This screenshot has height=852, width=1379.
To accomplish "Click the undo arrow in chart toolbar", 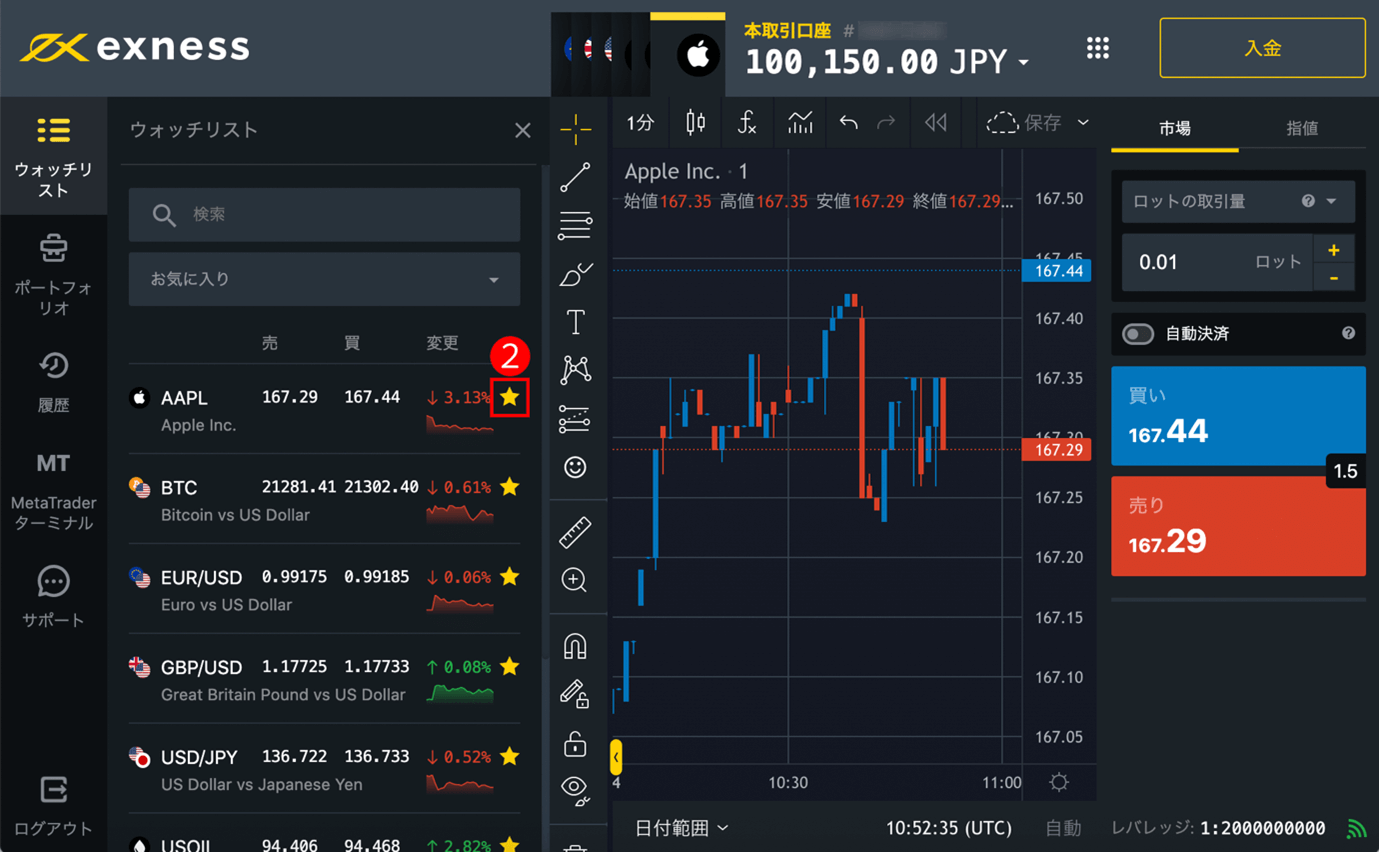I will (848, 123).
